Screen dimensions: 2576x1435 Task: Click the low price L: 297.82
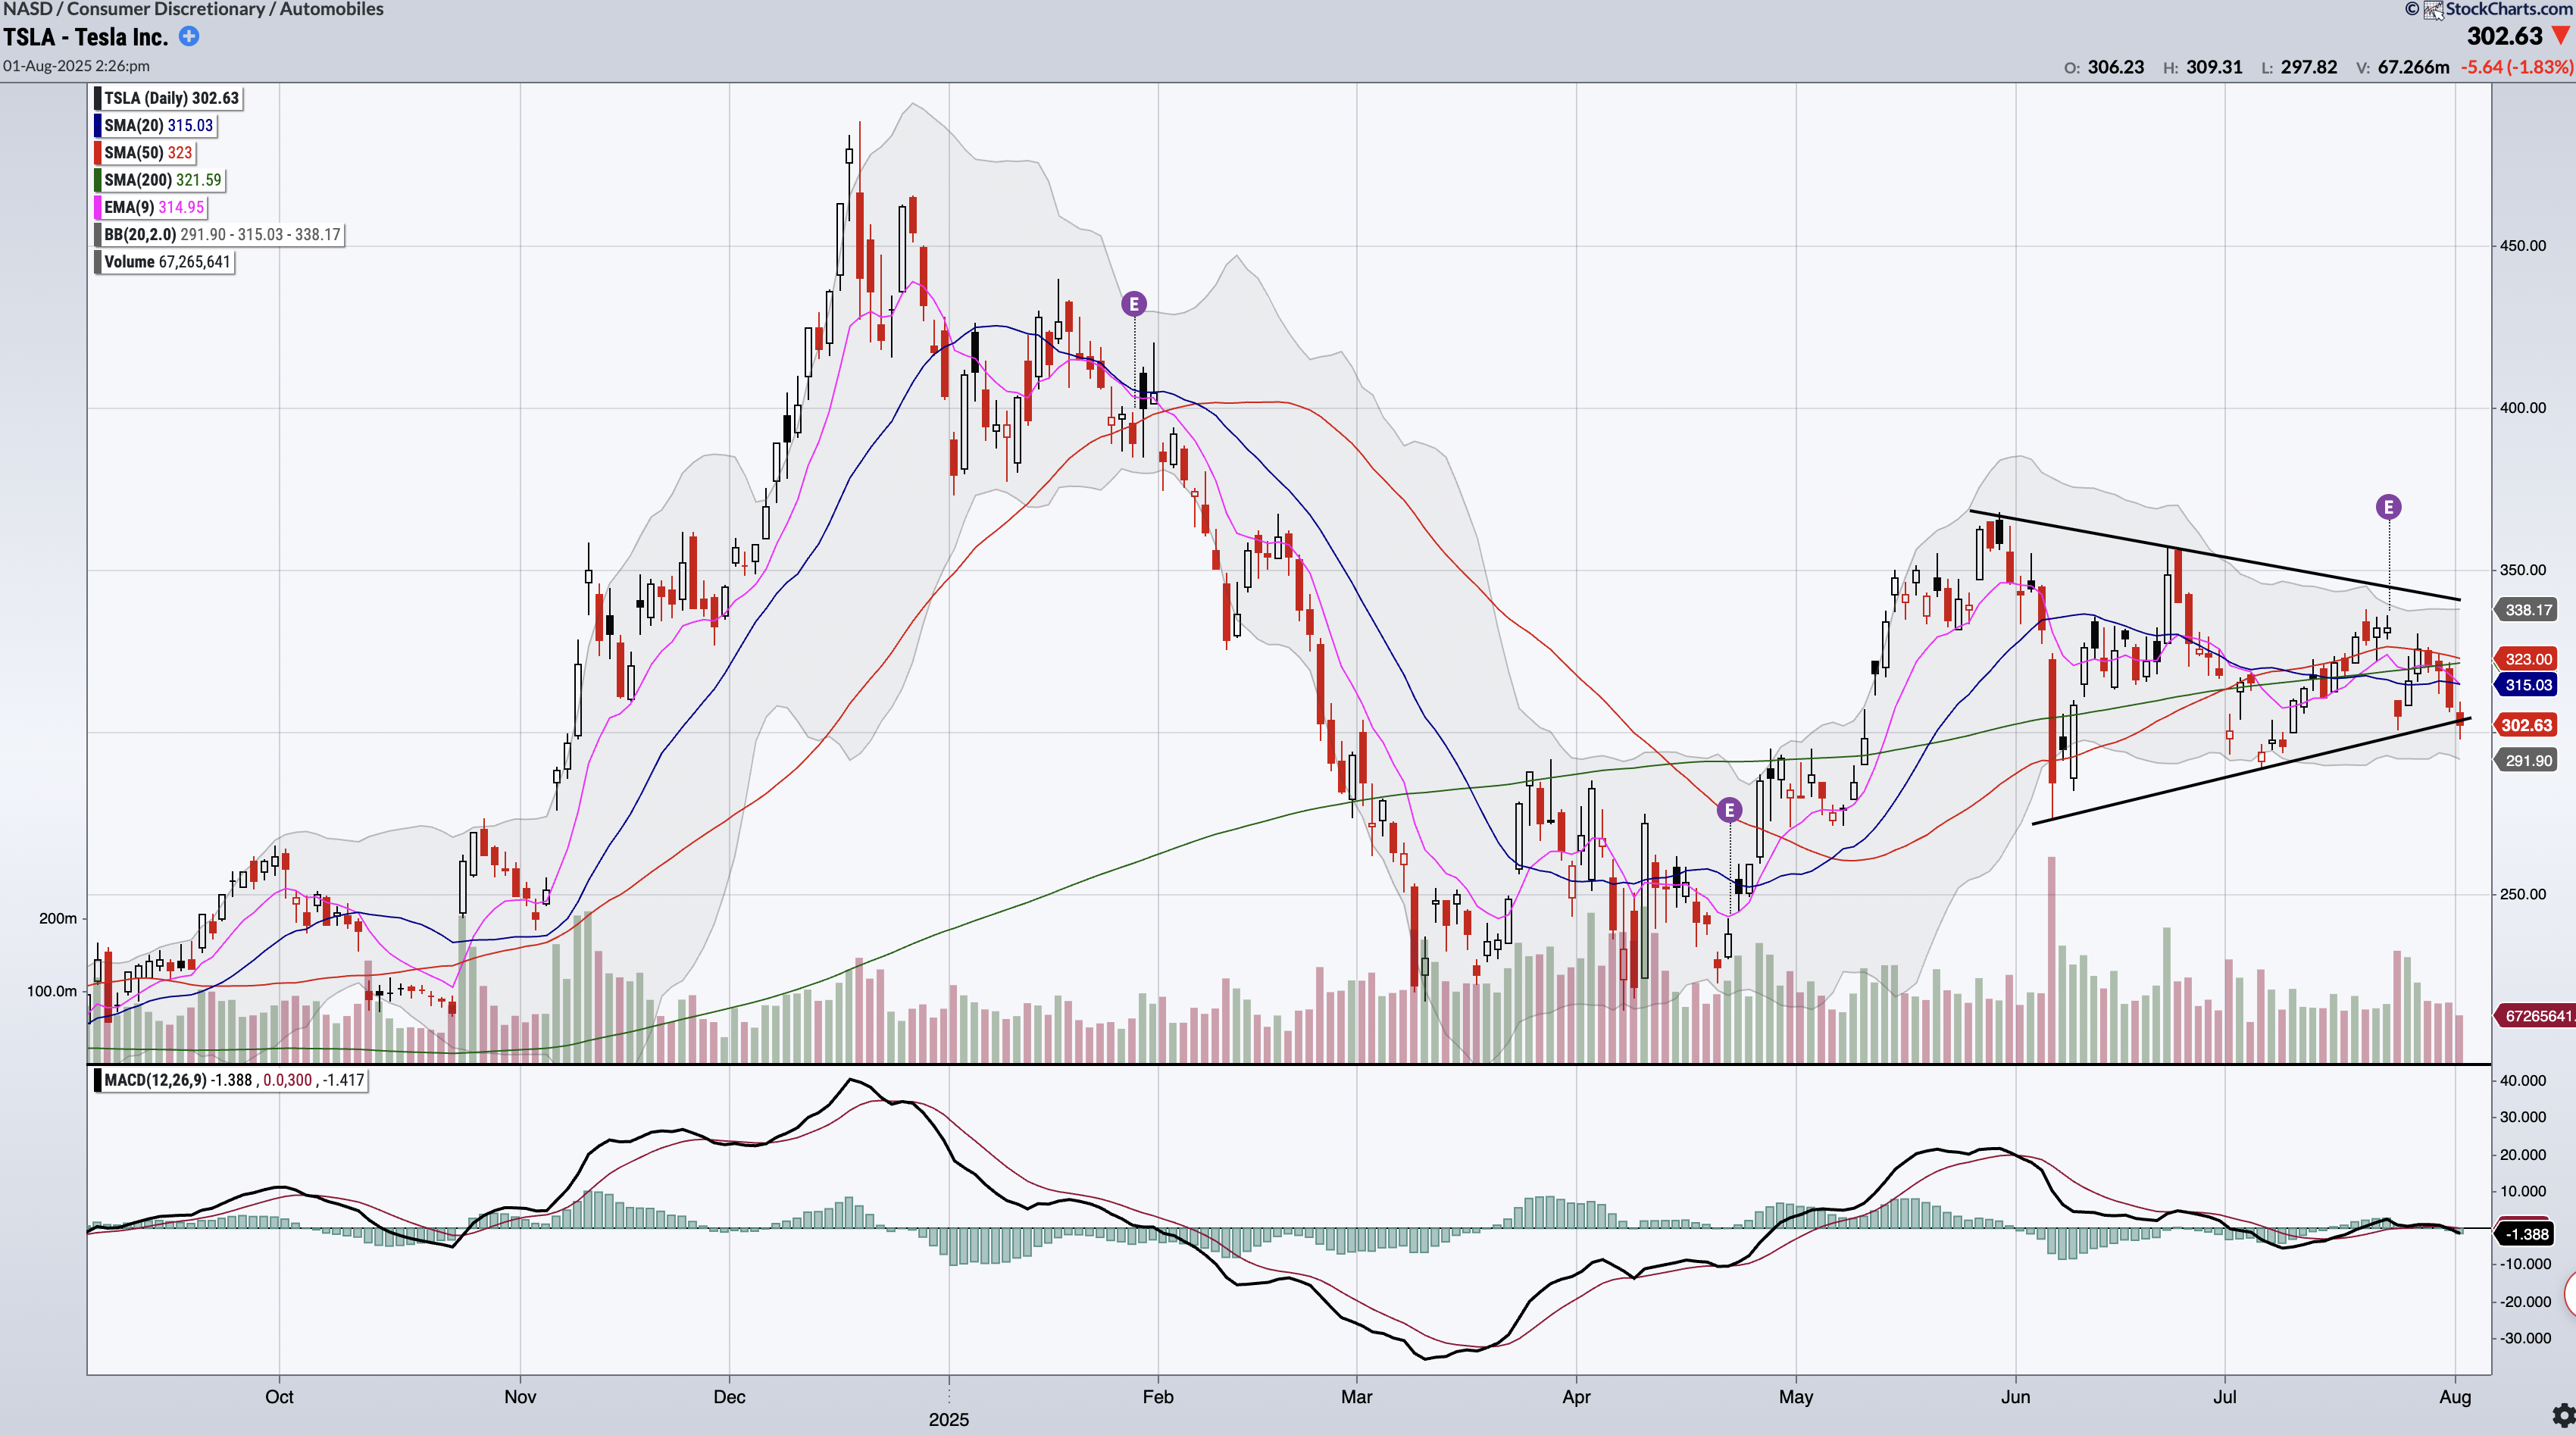[2299, 67]
